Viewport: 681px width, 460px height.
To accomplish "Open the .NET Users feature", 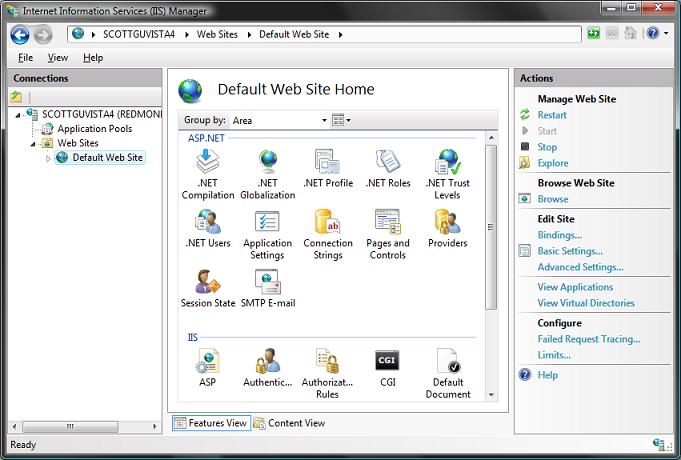I will (x=208, y=228).
